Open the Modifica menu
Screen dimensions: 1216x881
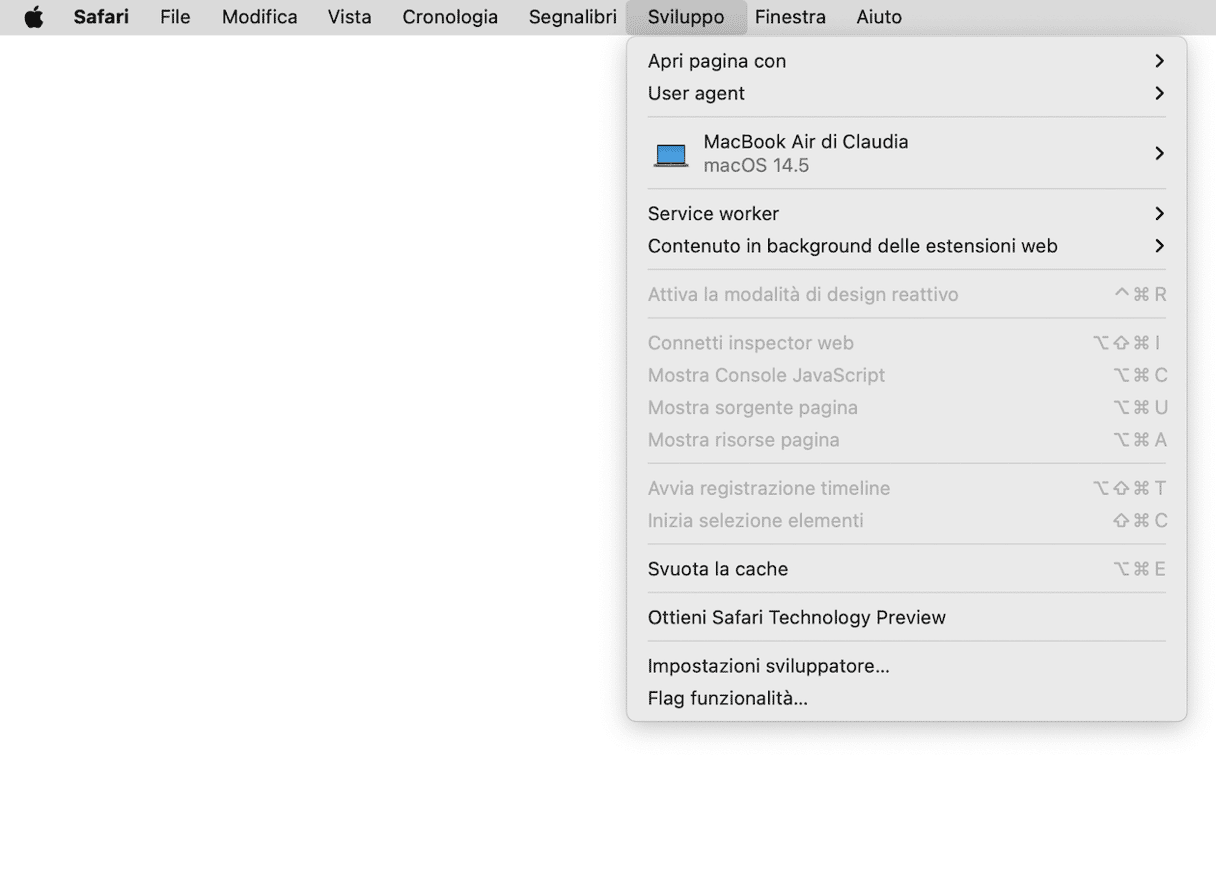[x=260, y=17]
